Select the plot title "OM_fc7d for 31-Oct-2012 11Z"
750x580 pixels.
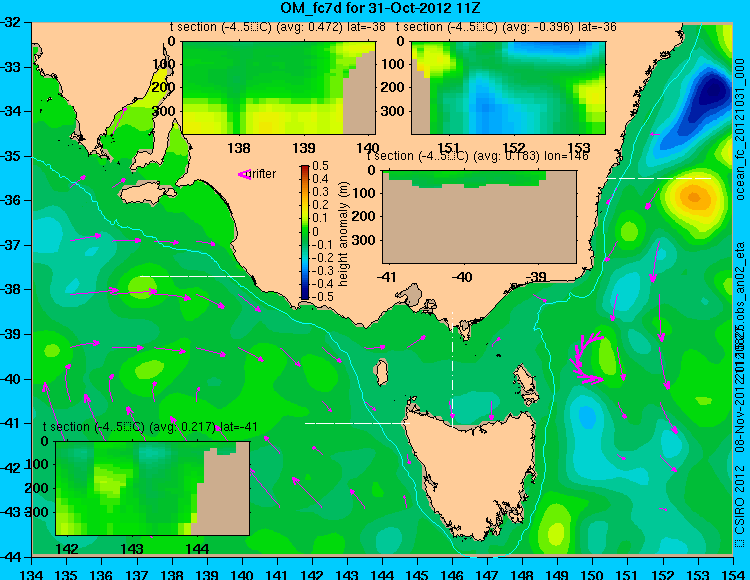[380, 8]
